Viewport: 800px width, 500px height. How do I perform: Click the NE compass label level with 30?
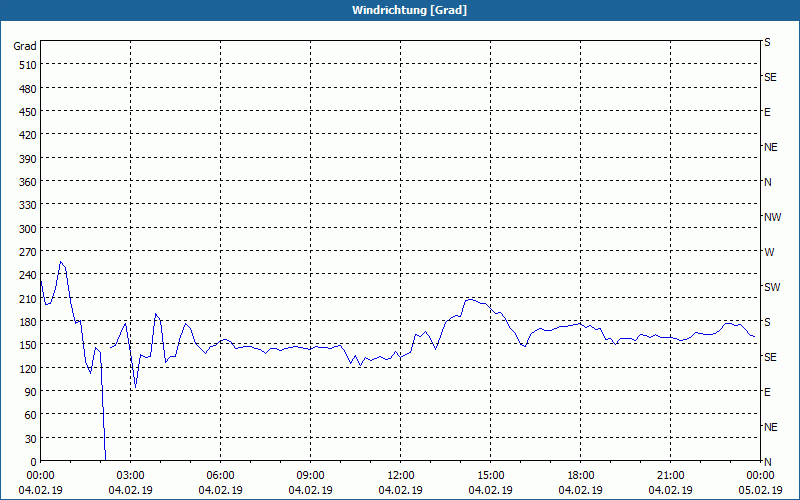(770, 427)
